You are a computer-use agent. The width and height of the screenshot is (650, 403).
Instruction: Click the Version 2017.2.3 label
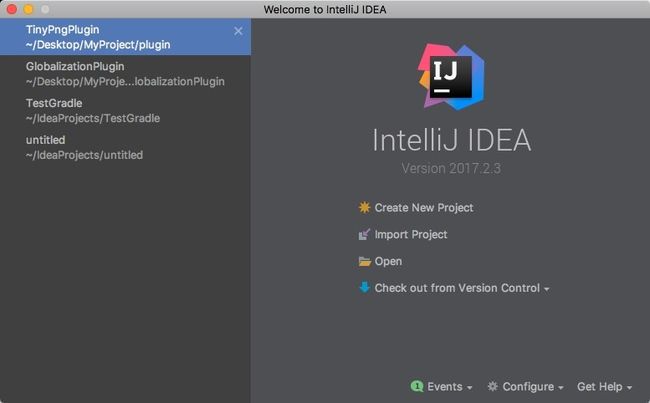[451, 168]
